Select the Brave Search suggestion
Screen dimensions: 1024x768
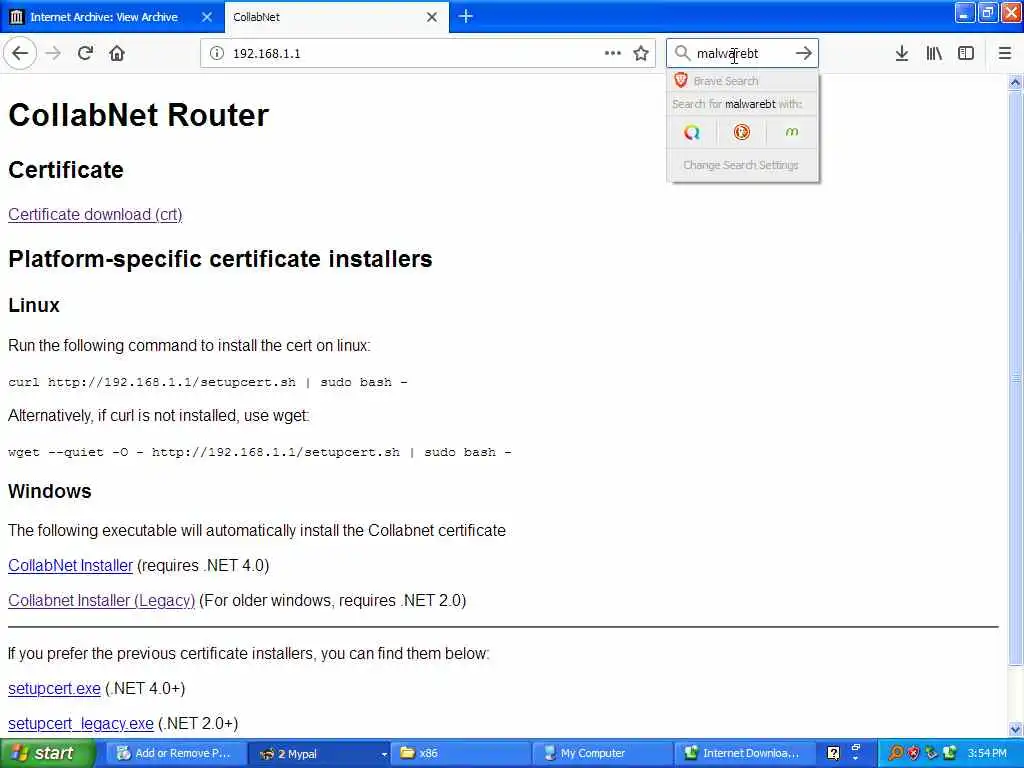[x=743, y=81]
